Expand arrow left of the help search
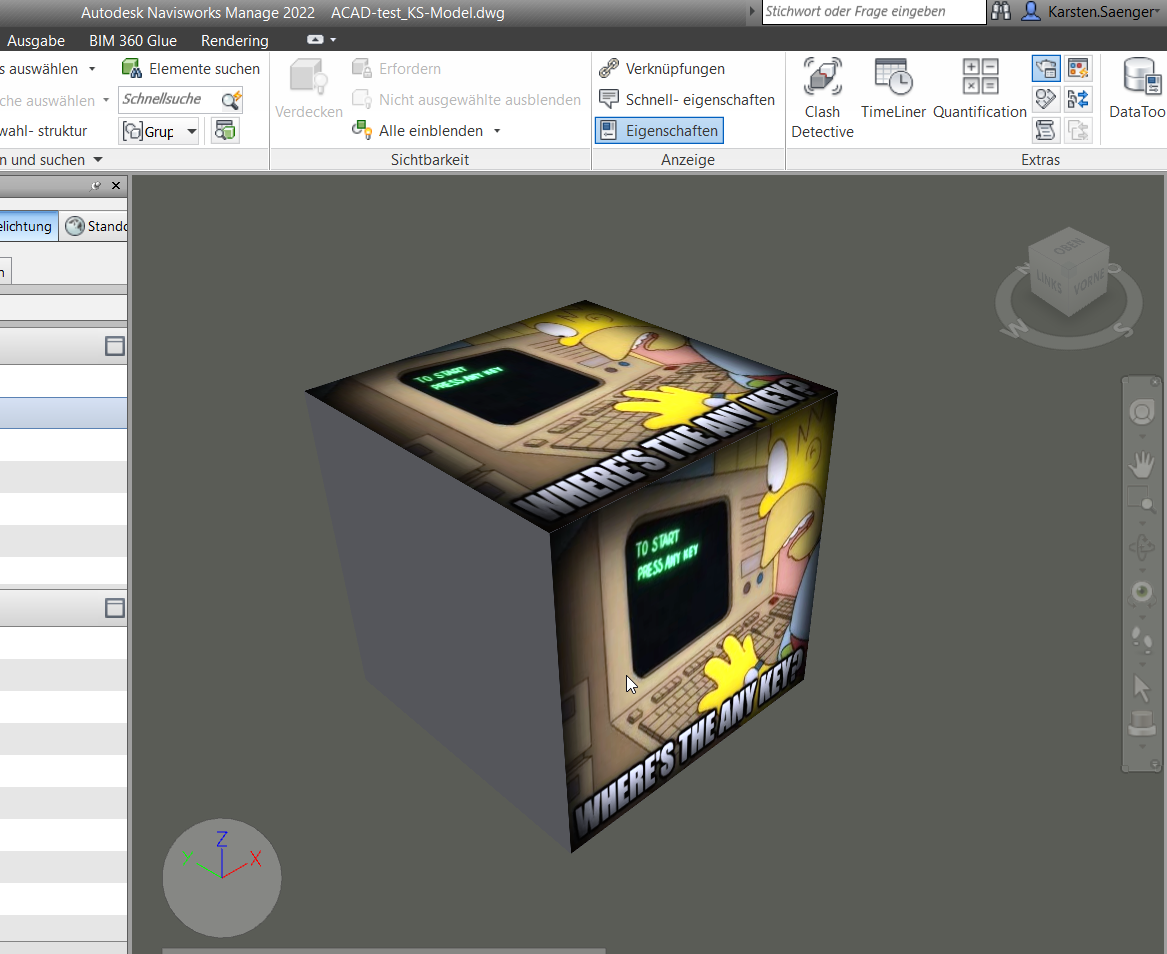The height and width of the screenshot is (954, 1167). 752,11
